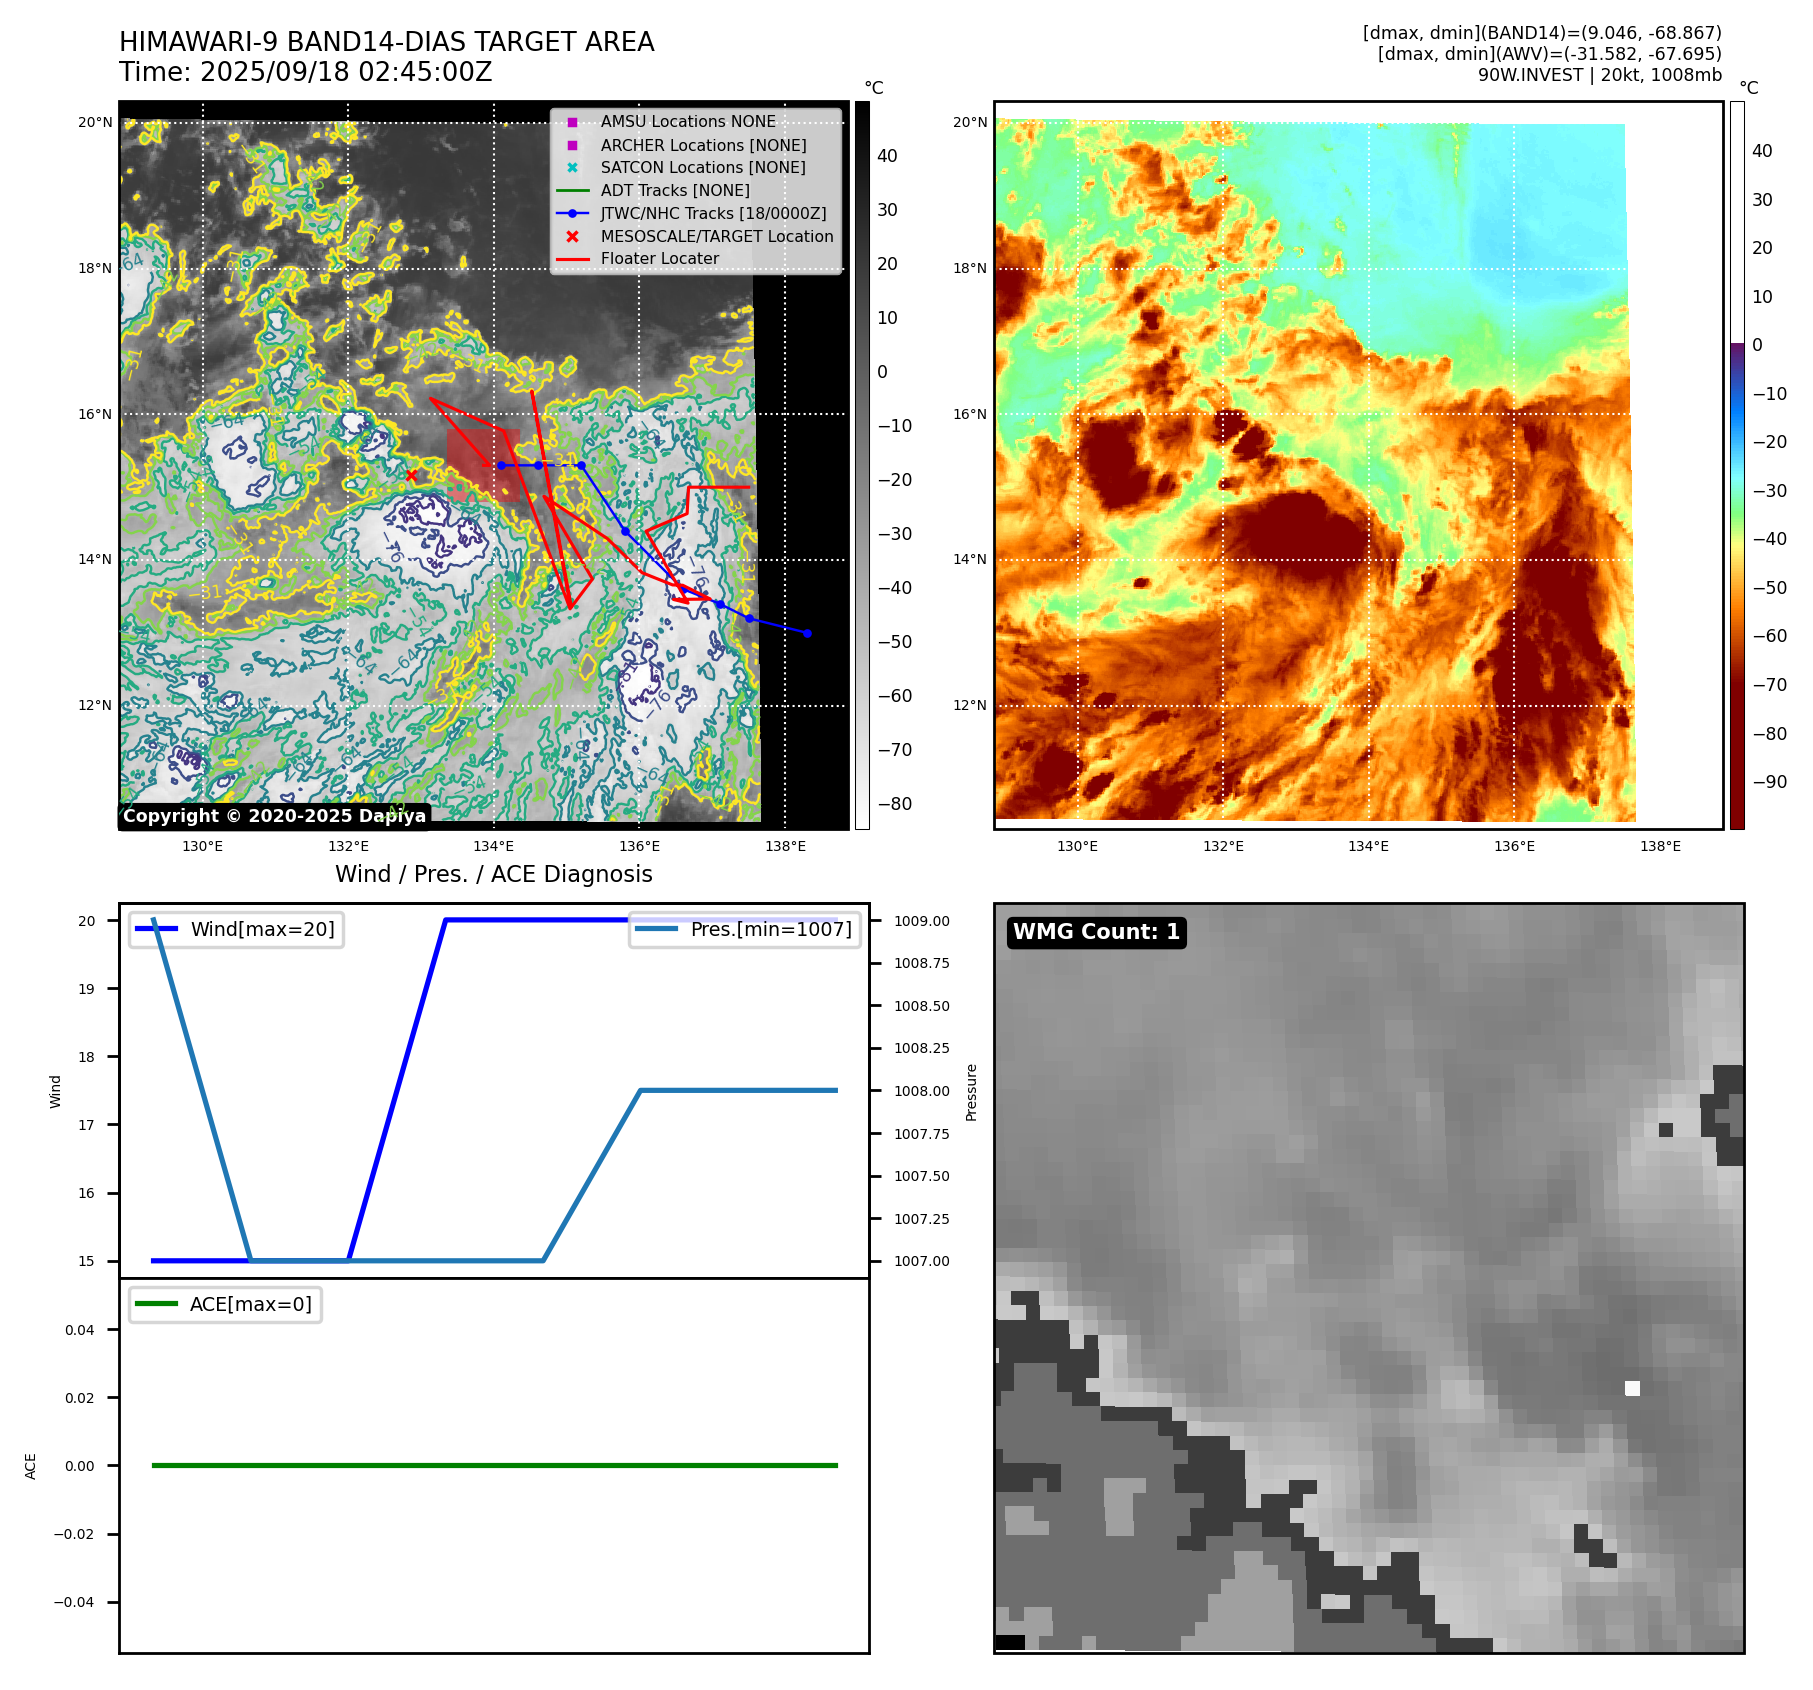Click the 'WMG Count: 1' label
1813x1690 pixels.
[1097, 932]
